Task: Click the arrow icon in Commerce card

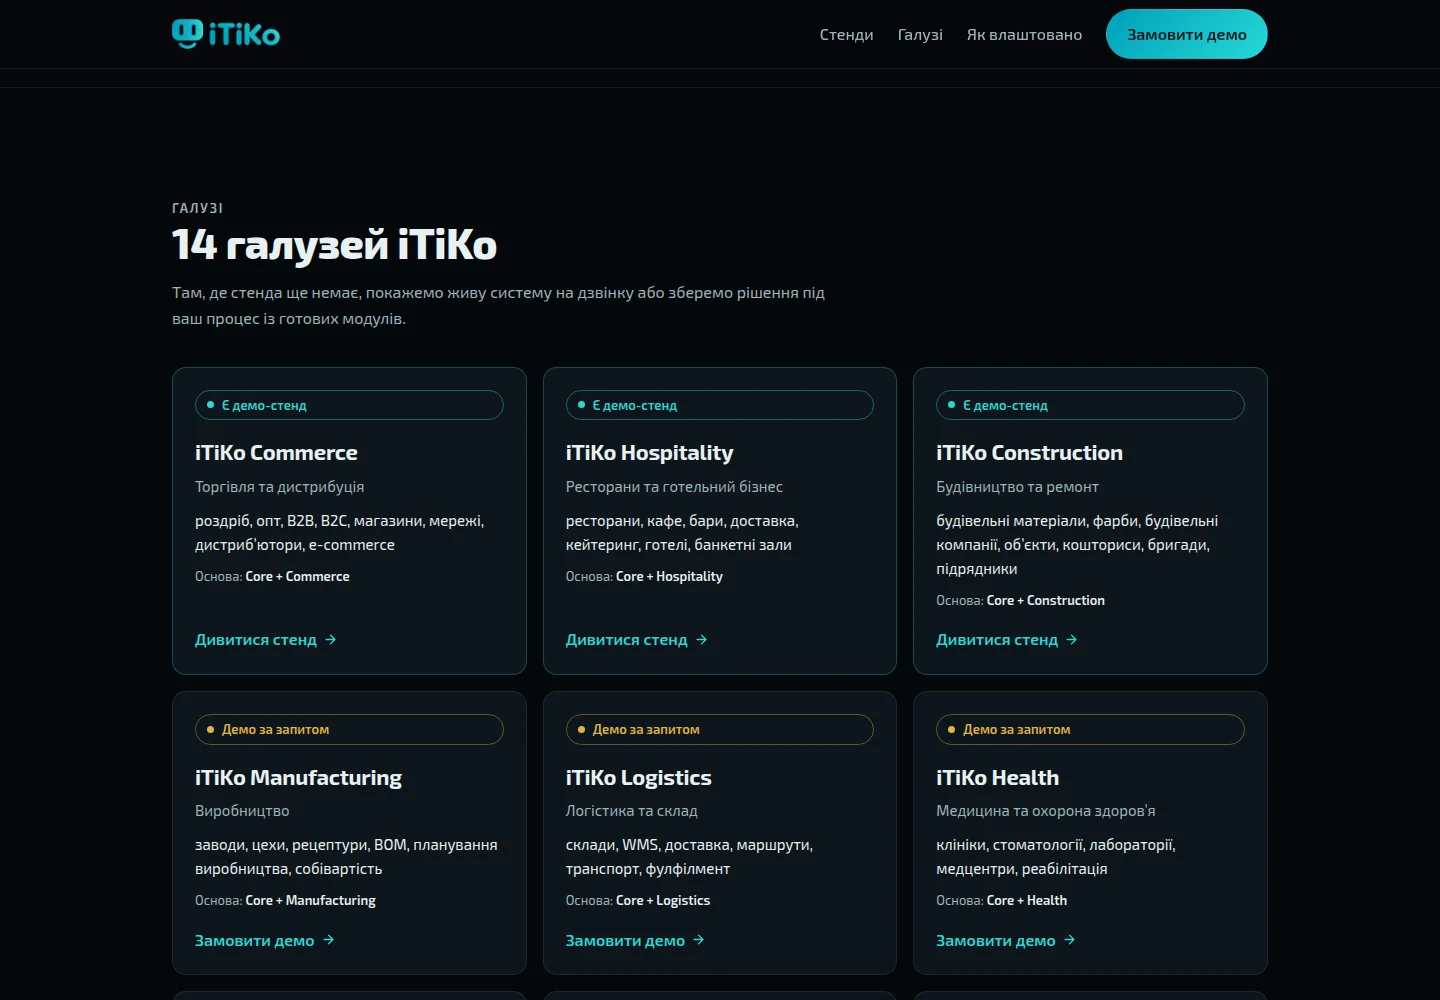Action: [331, 640]
